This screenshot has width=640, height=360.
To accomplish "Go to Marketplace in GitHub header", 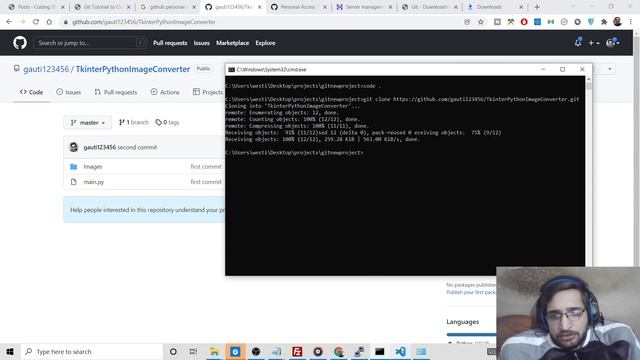I will coord(232,43).
